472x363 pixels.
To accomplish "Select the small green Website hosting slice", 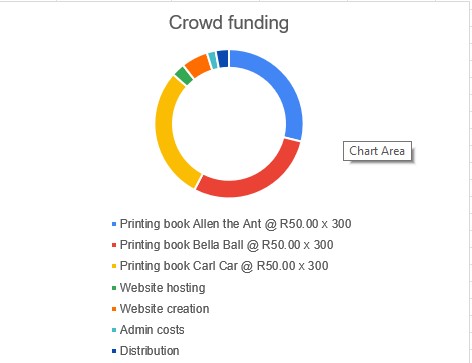I will [184, 76].
